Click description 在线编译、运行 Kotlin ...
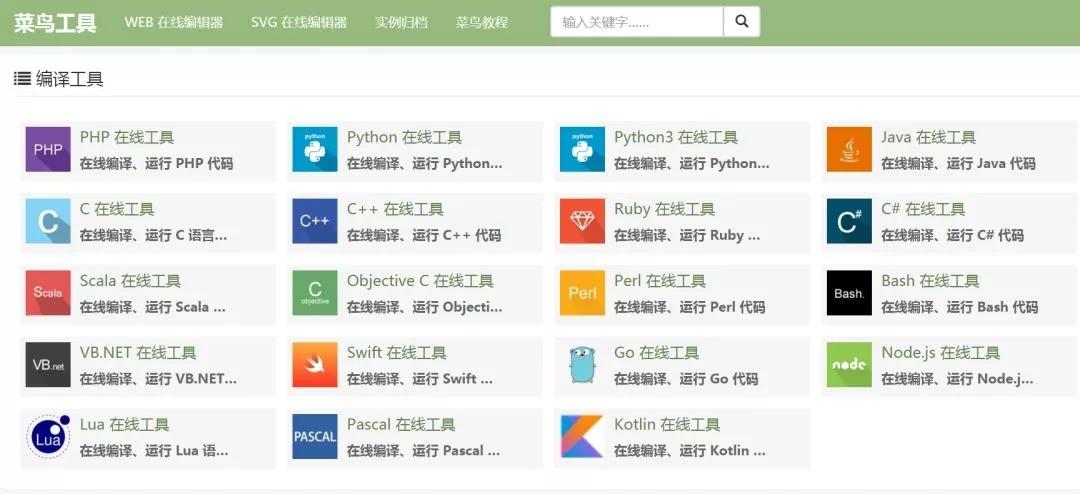The height and width of the screenshot is (494, 1080). [690, 450]
